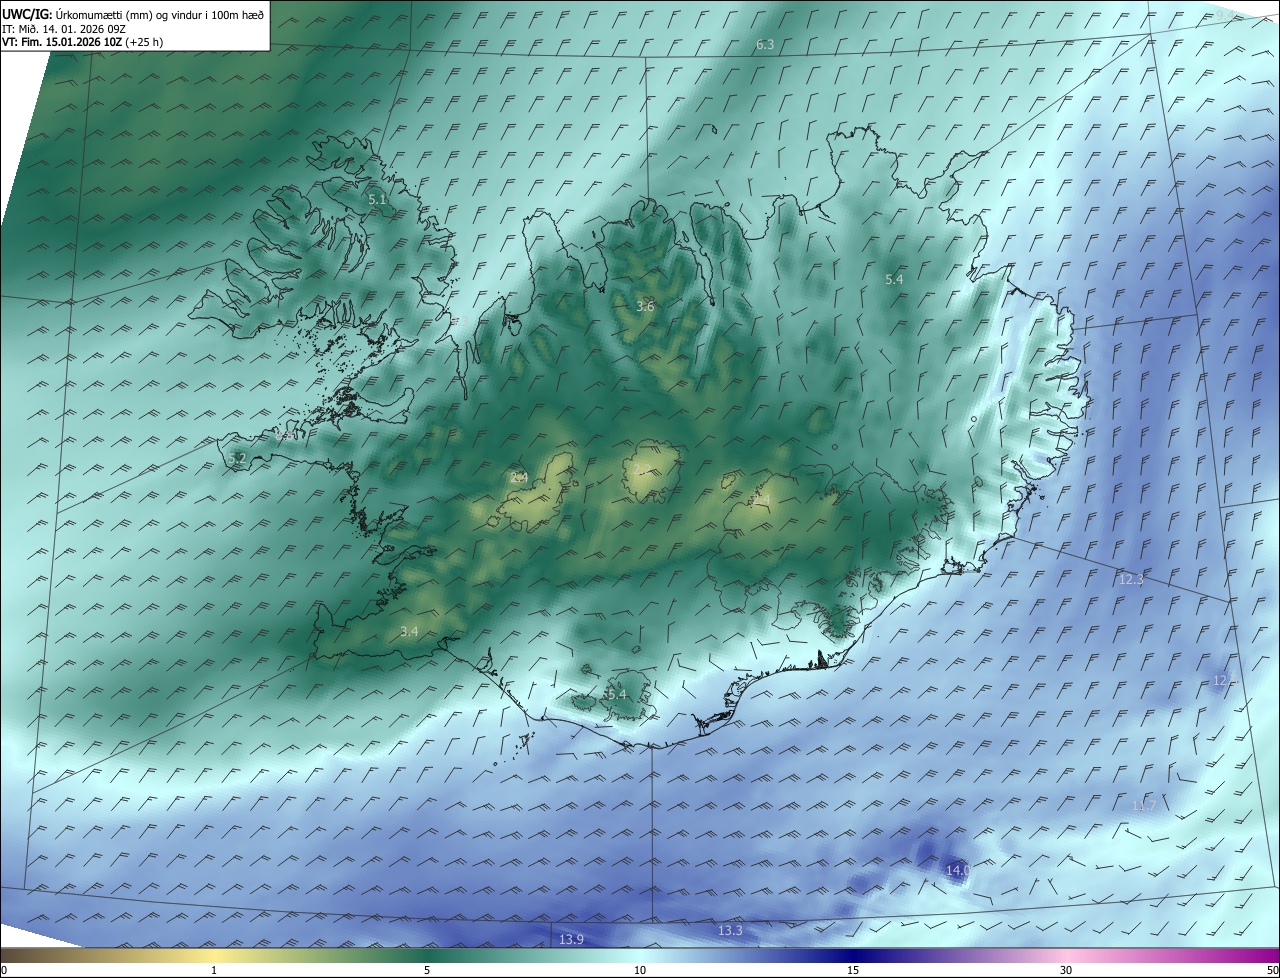The height and width of the screenshot is (978, 1280).
Task: Click the colour scale tick labelled 30
Action: coord(1066,970)
